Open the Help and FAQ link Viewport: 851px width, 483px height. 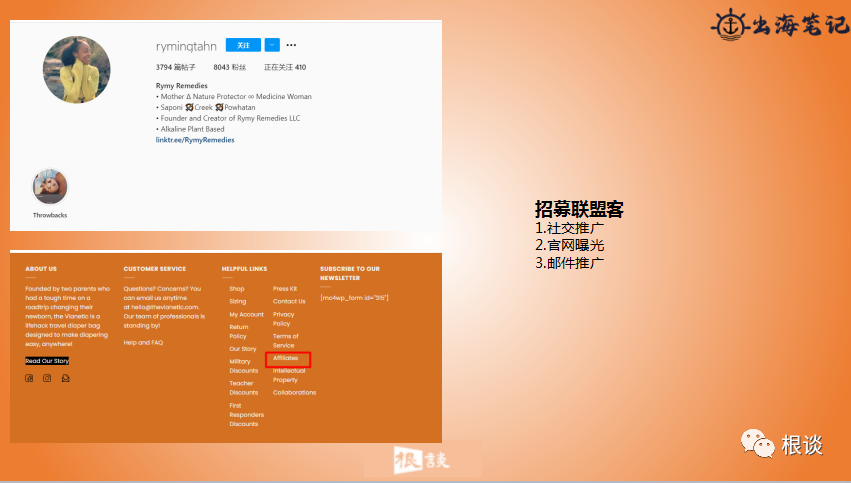143,342
